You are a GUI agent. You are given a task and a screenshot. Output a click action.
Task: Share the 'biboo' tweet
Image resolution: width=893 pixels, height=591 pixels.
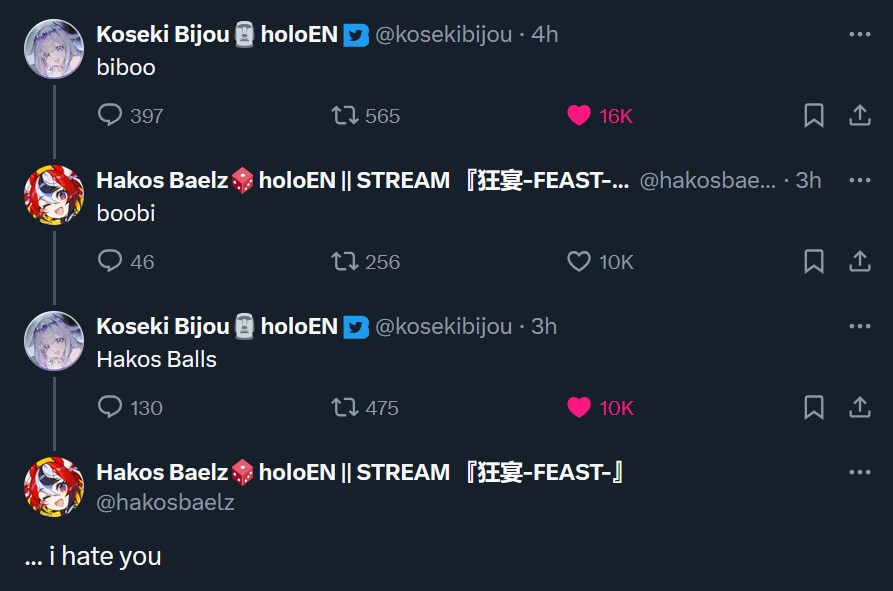coord(859,116)
